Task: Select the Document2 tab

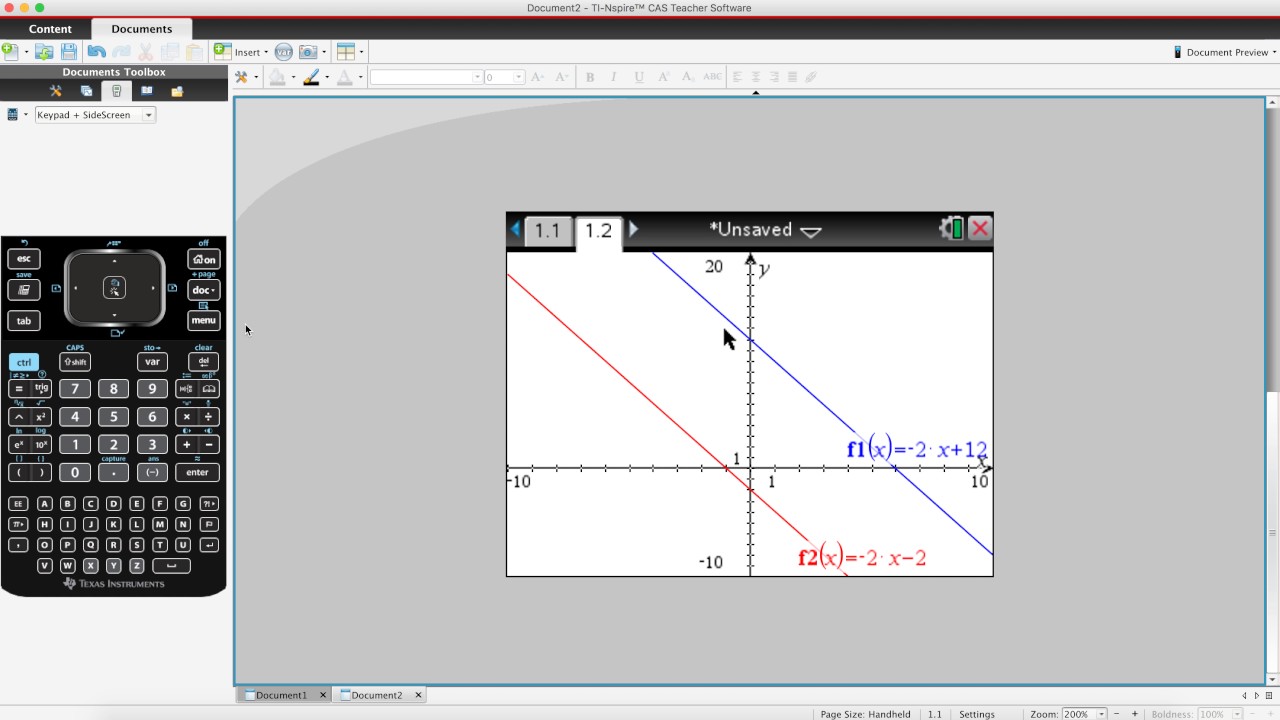Action: (x=378, y=695)
